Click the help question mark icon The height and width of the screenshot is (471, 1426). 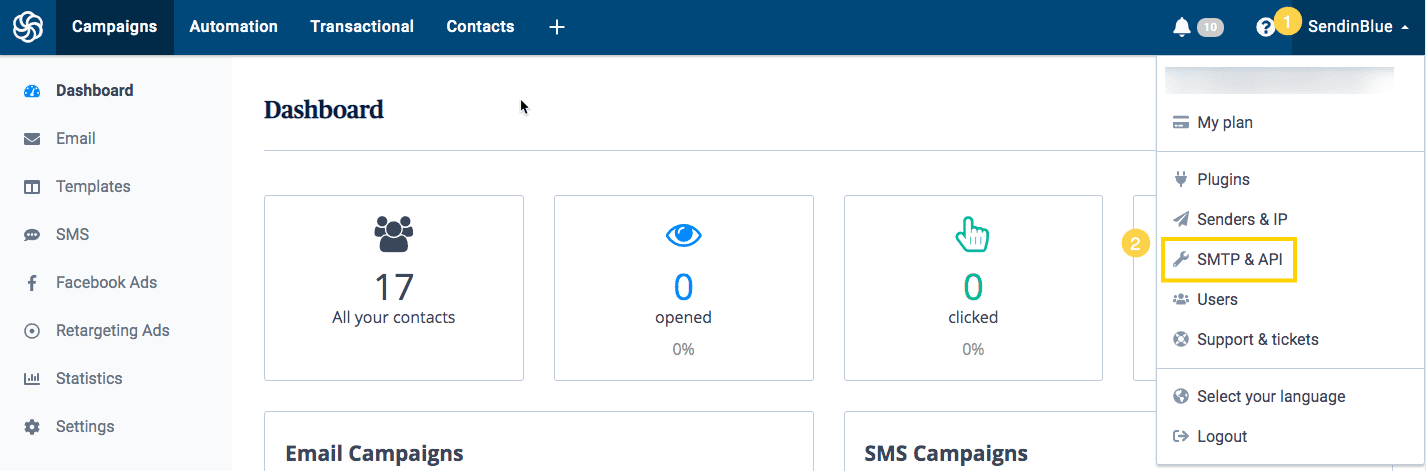(1265, 27)
